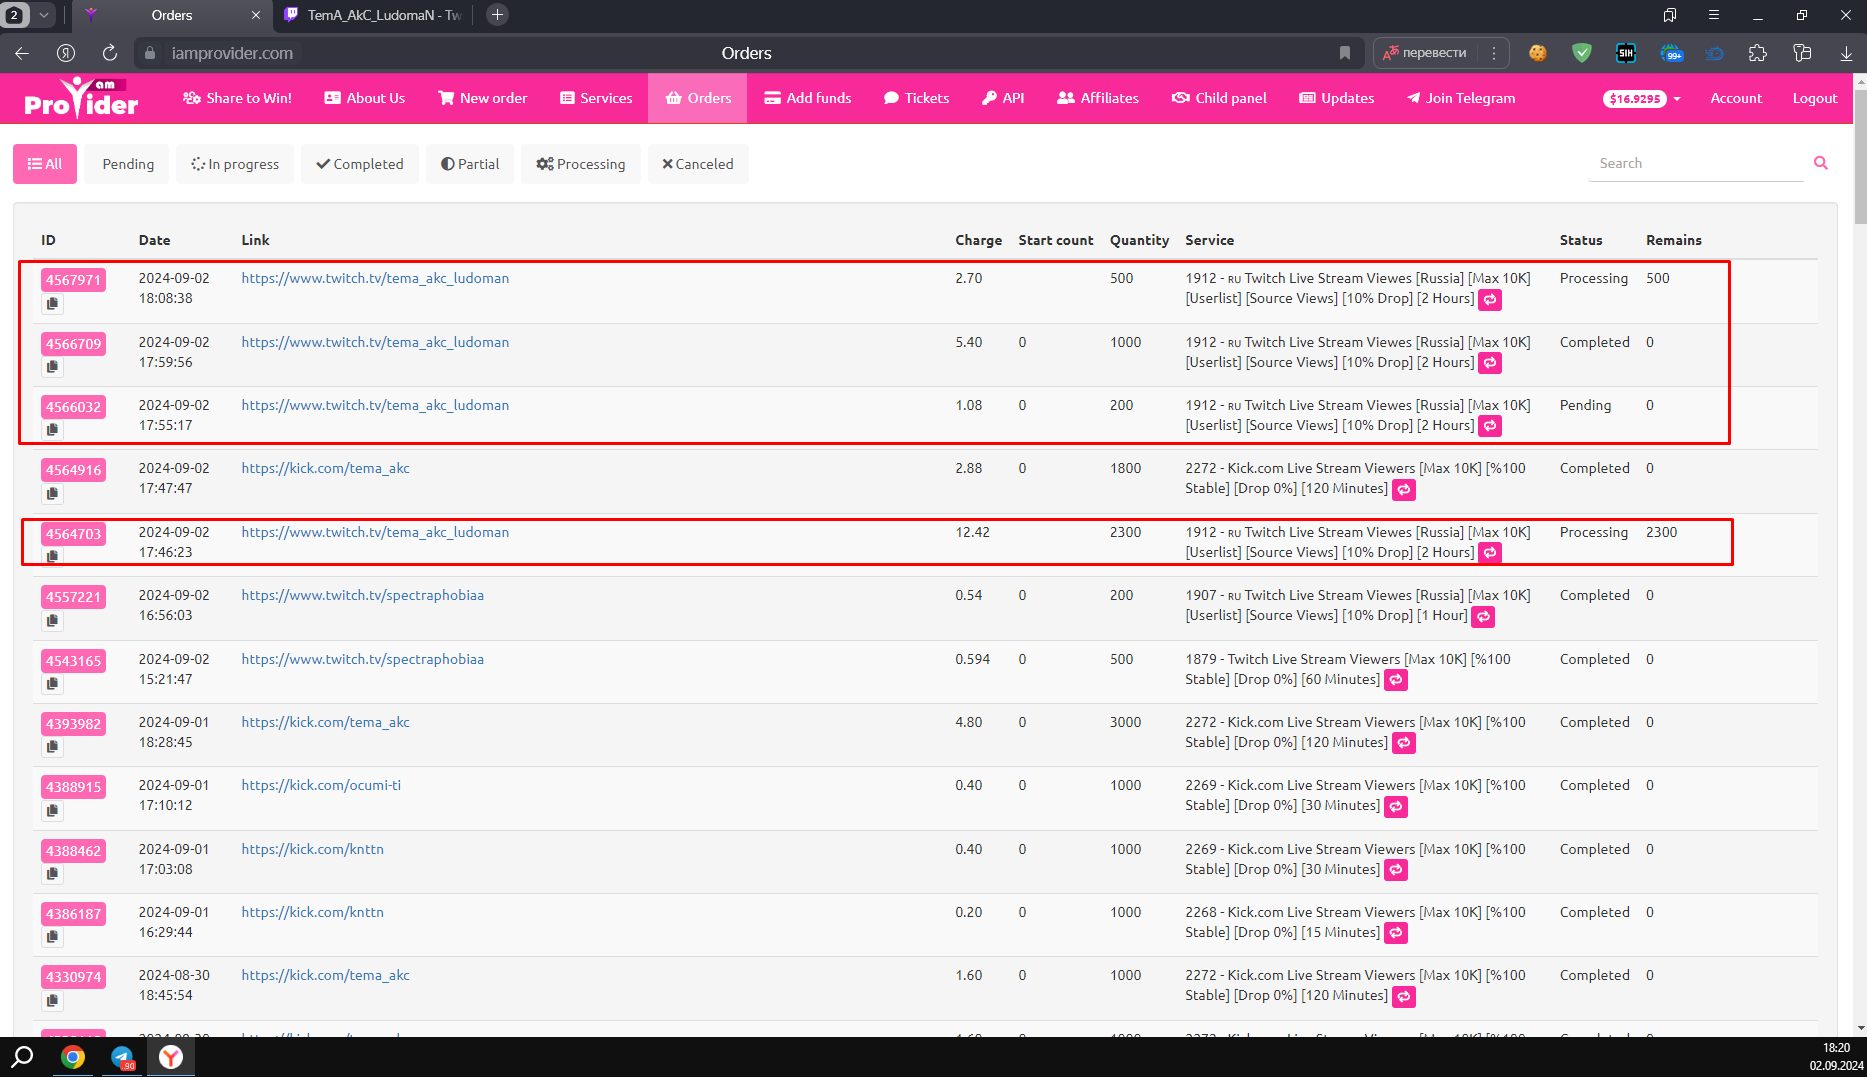
Task: Click the pink reorder icon for order 4543165
Action: pyautogui.click(x=1396, y=680)
